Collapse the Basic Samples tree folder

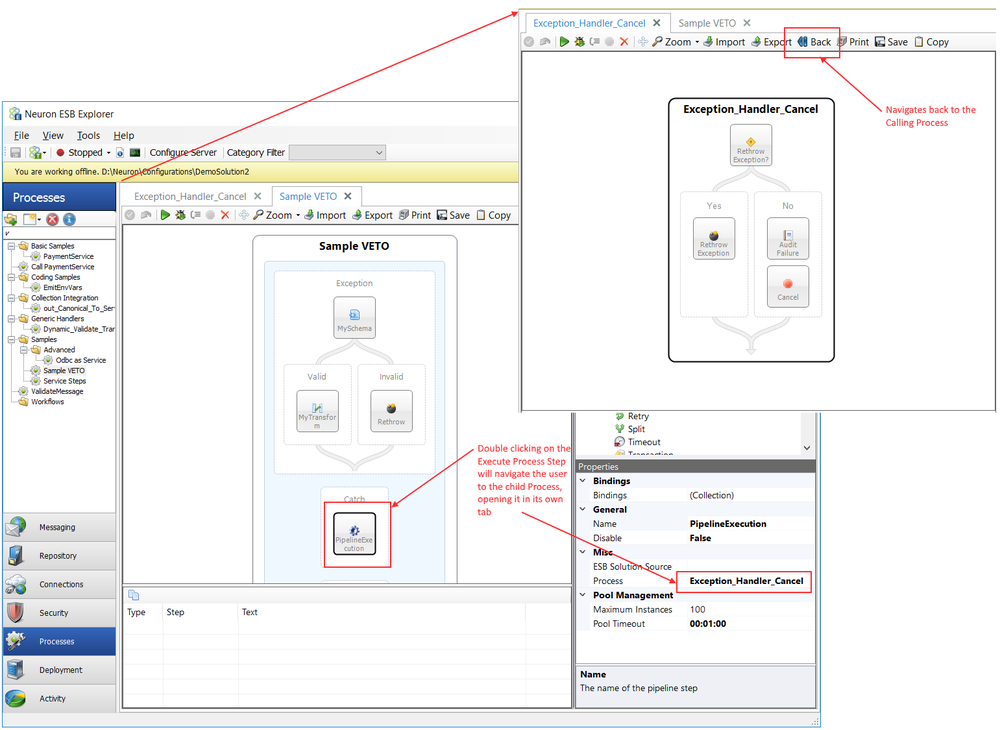[11, 246]
